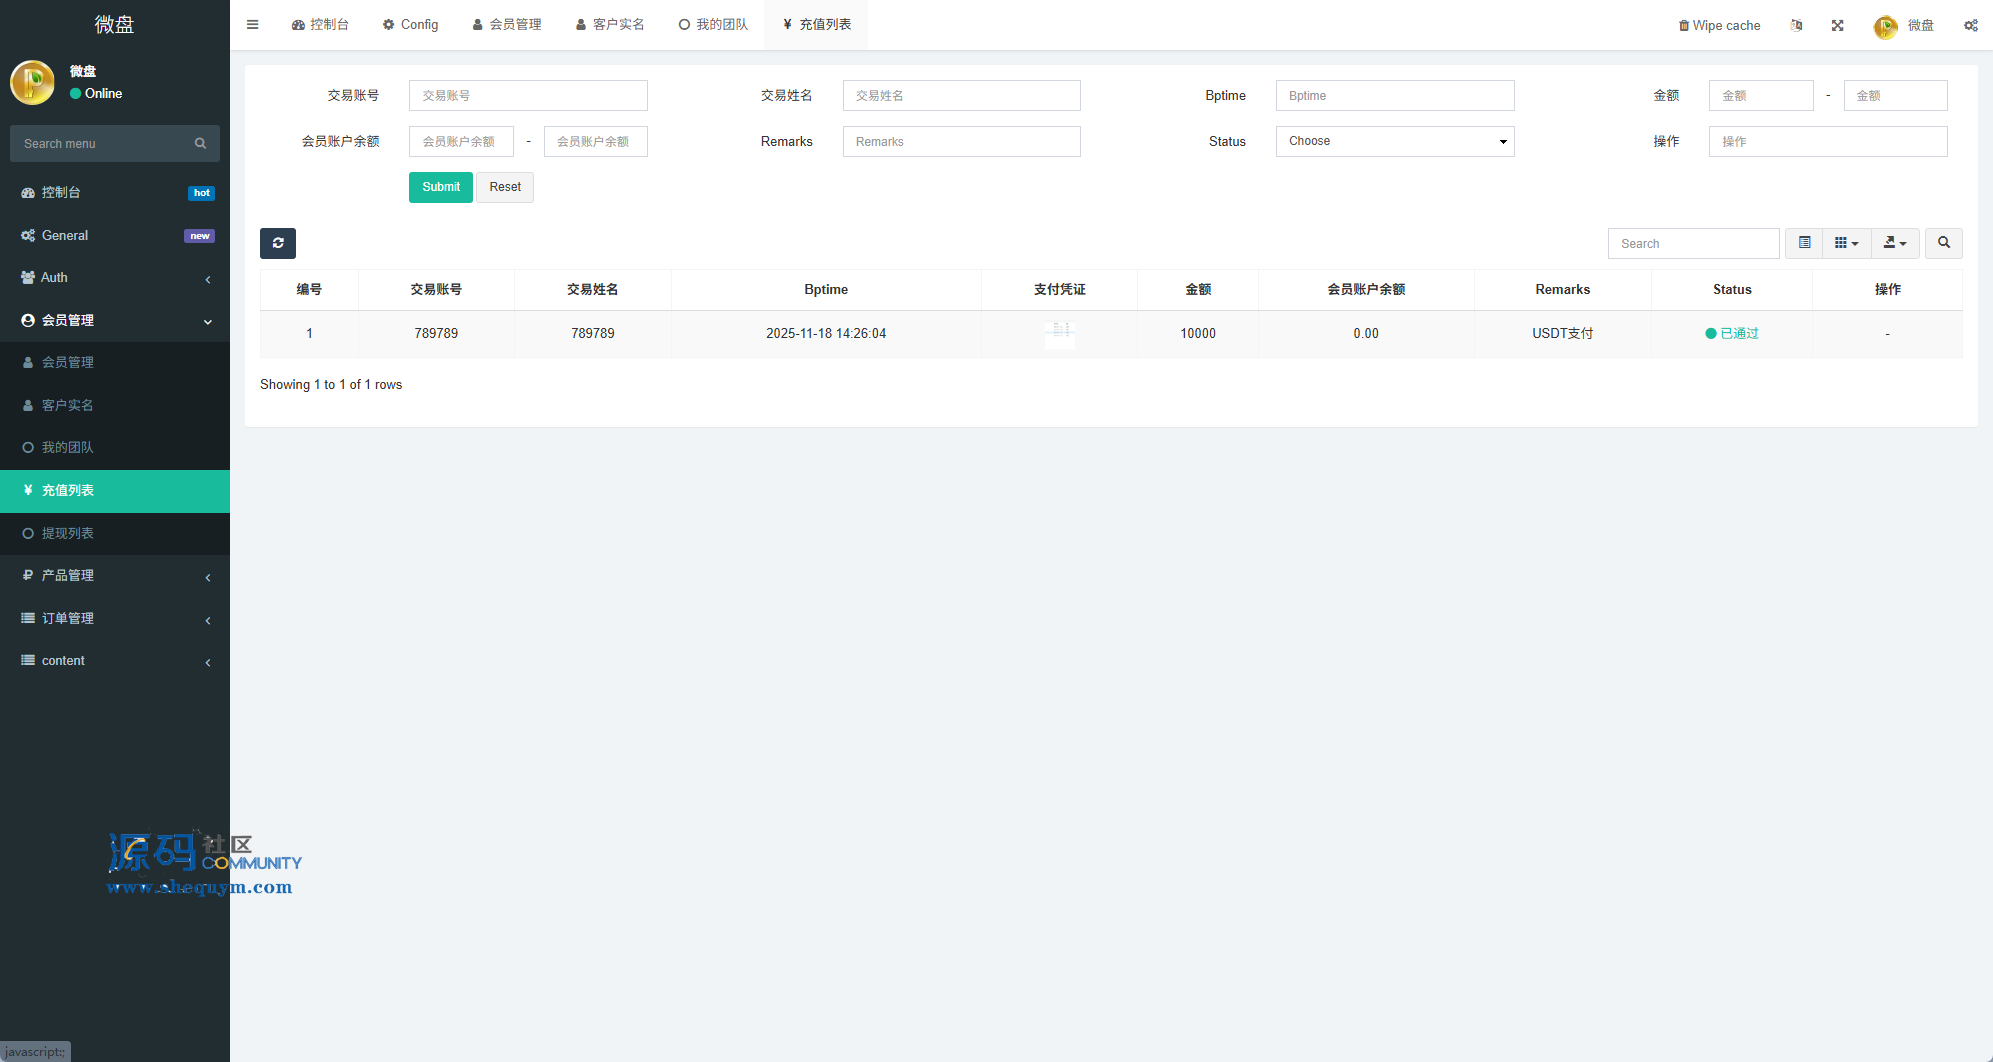Click the common search magnifier button
The width and height of the screenshot is (1993, 1062).
[x=1943, y=243]
